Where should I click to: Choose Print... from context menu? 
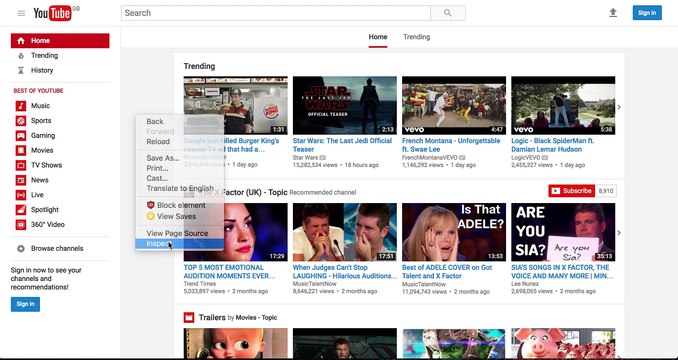pos(157,168)
